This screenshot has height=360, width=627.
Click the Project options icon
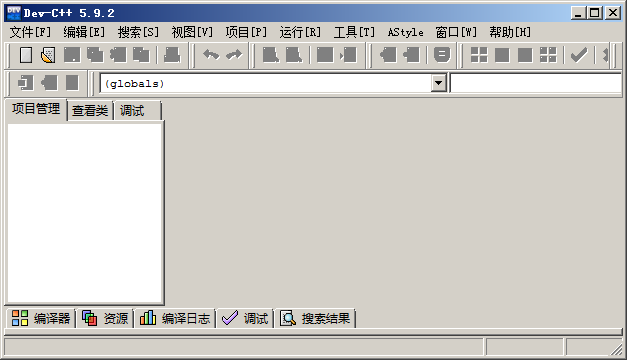click(442, 55)
